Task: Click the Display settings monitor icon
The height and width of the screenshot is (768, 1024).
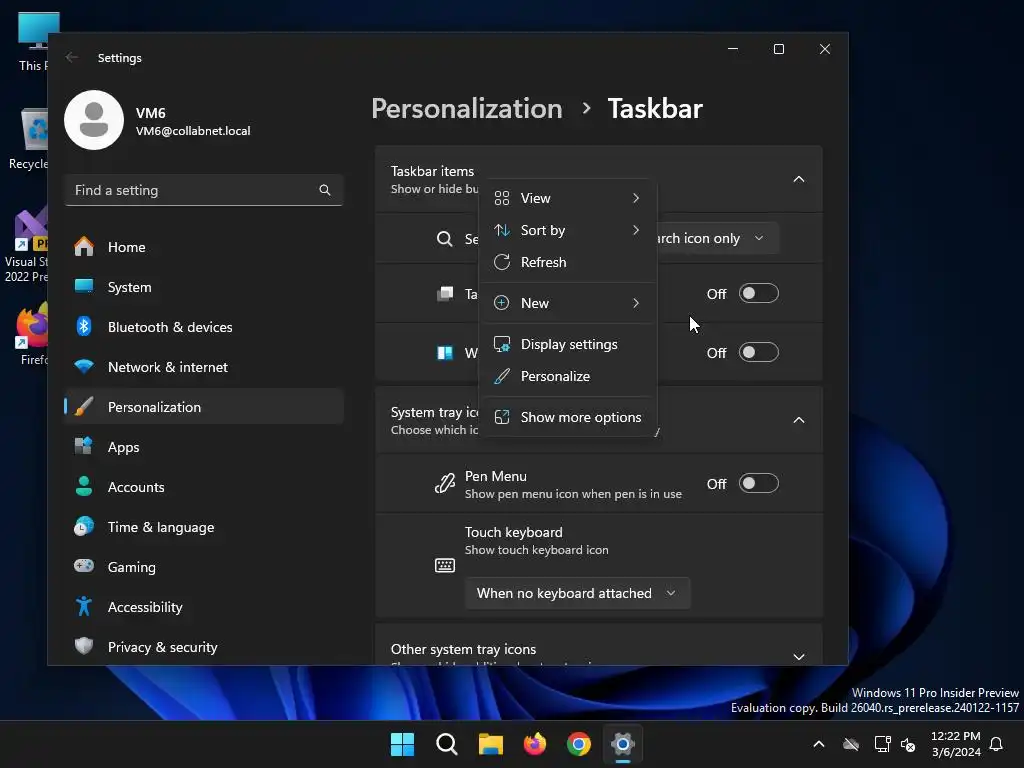Action: 502,344
